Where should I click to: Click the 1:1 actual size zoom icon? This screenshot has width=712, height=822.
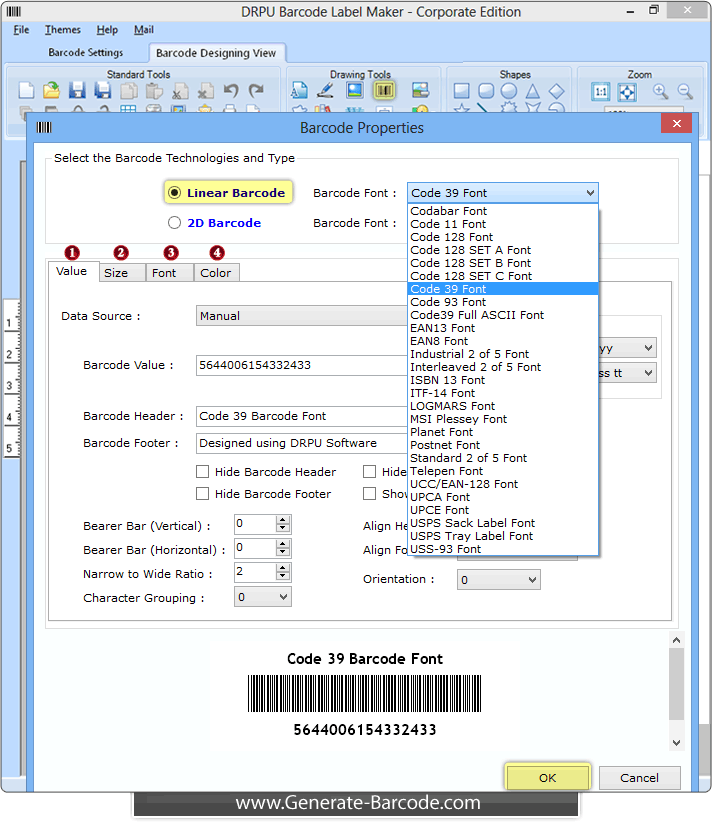601,92
